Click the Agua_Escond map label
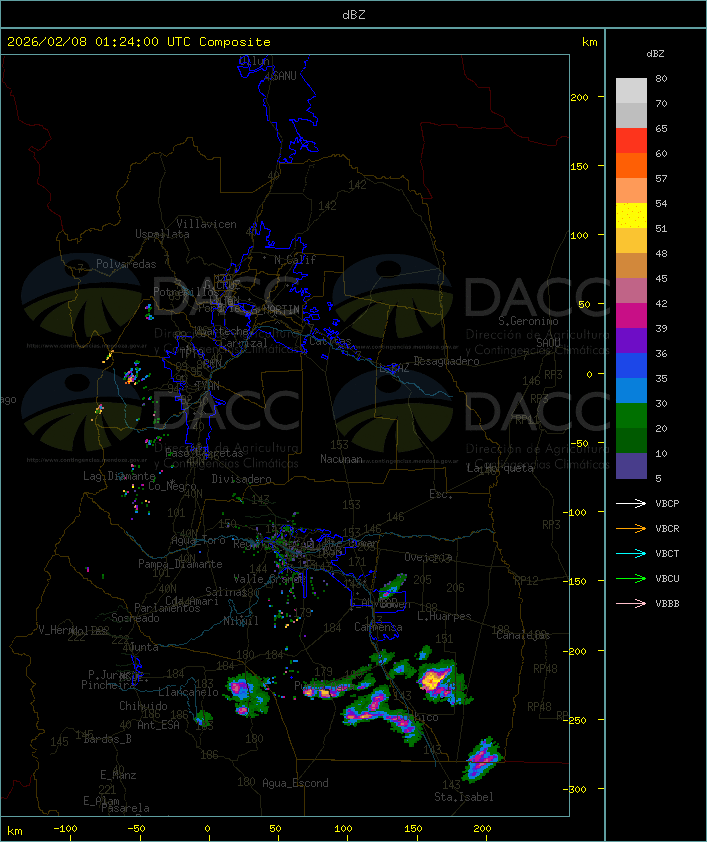This screenshot has height=842, width=707. 295,783
